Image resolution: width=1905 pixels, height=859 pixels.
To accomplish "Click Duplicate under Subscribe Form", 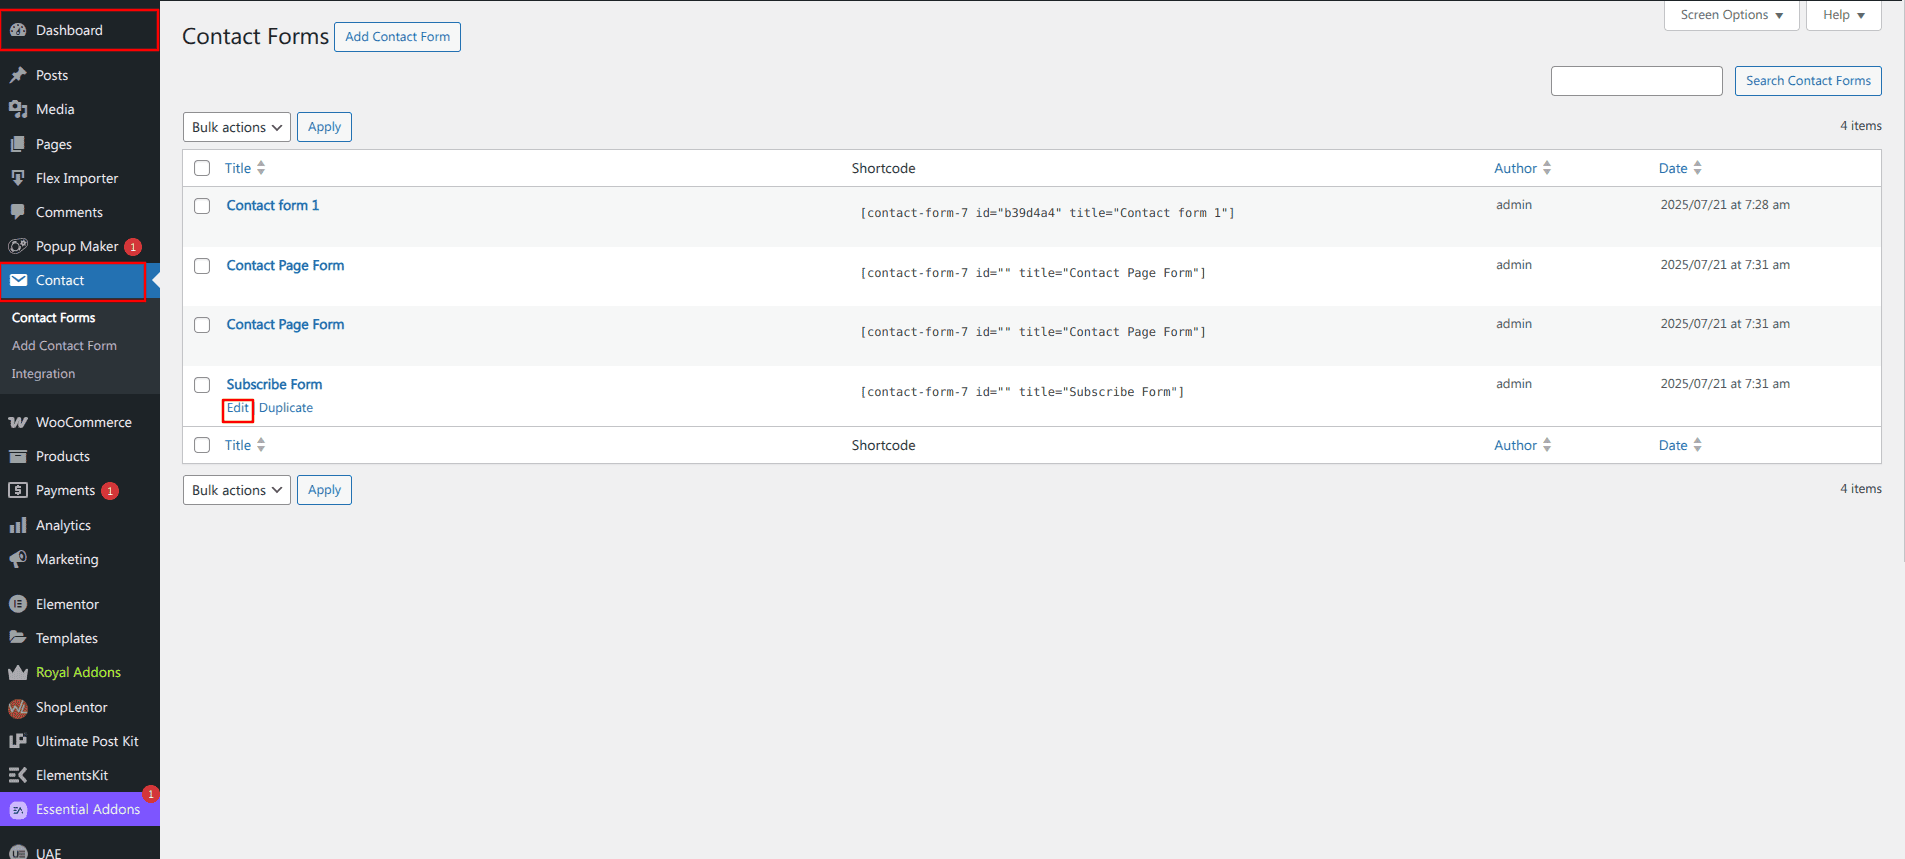I will point(286,408).
